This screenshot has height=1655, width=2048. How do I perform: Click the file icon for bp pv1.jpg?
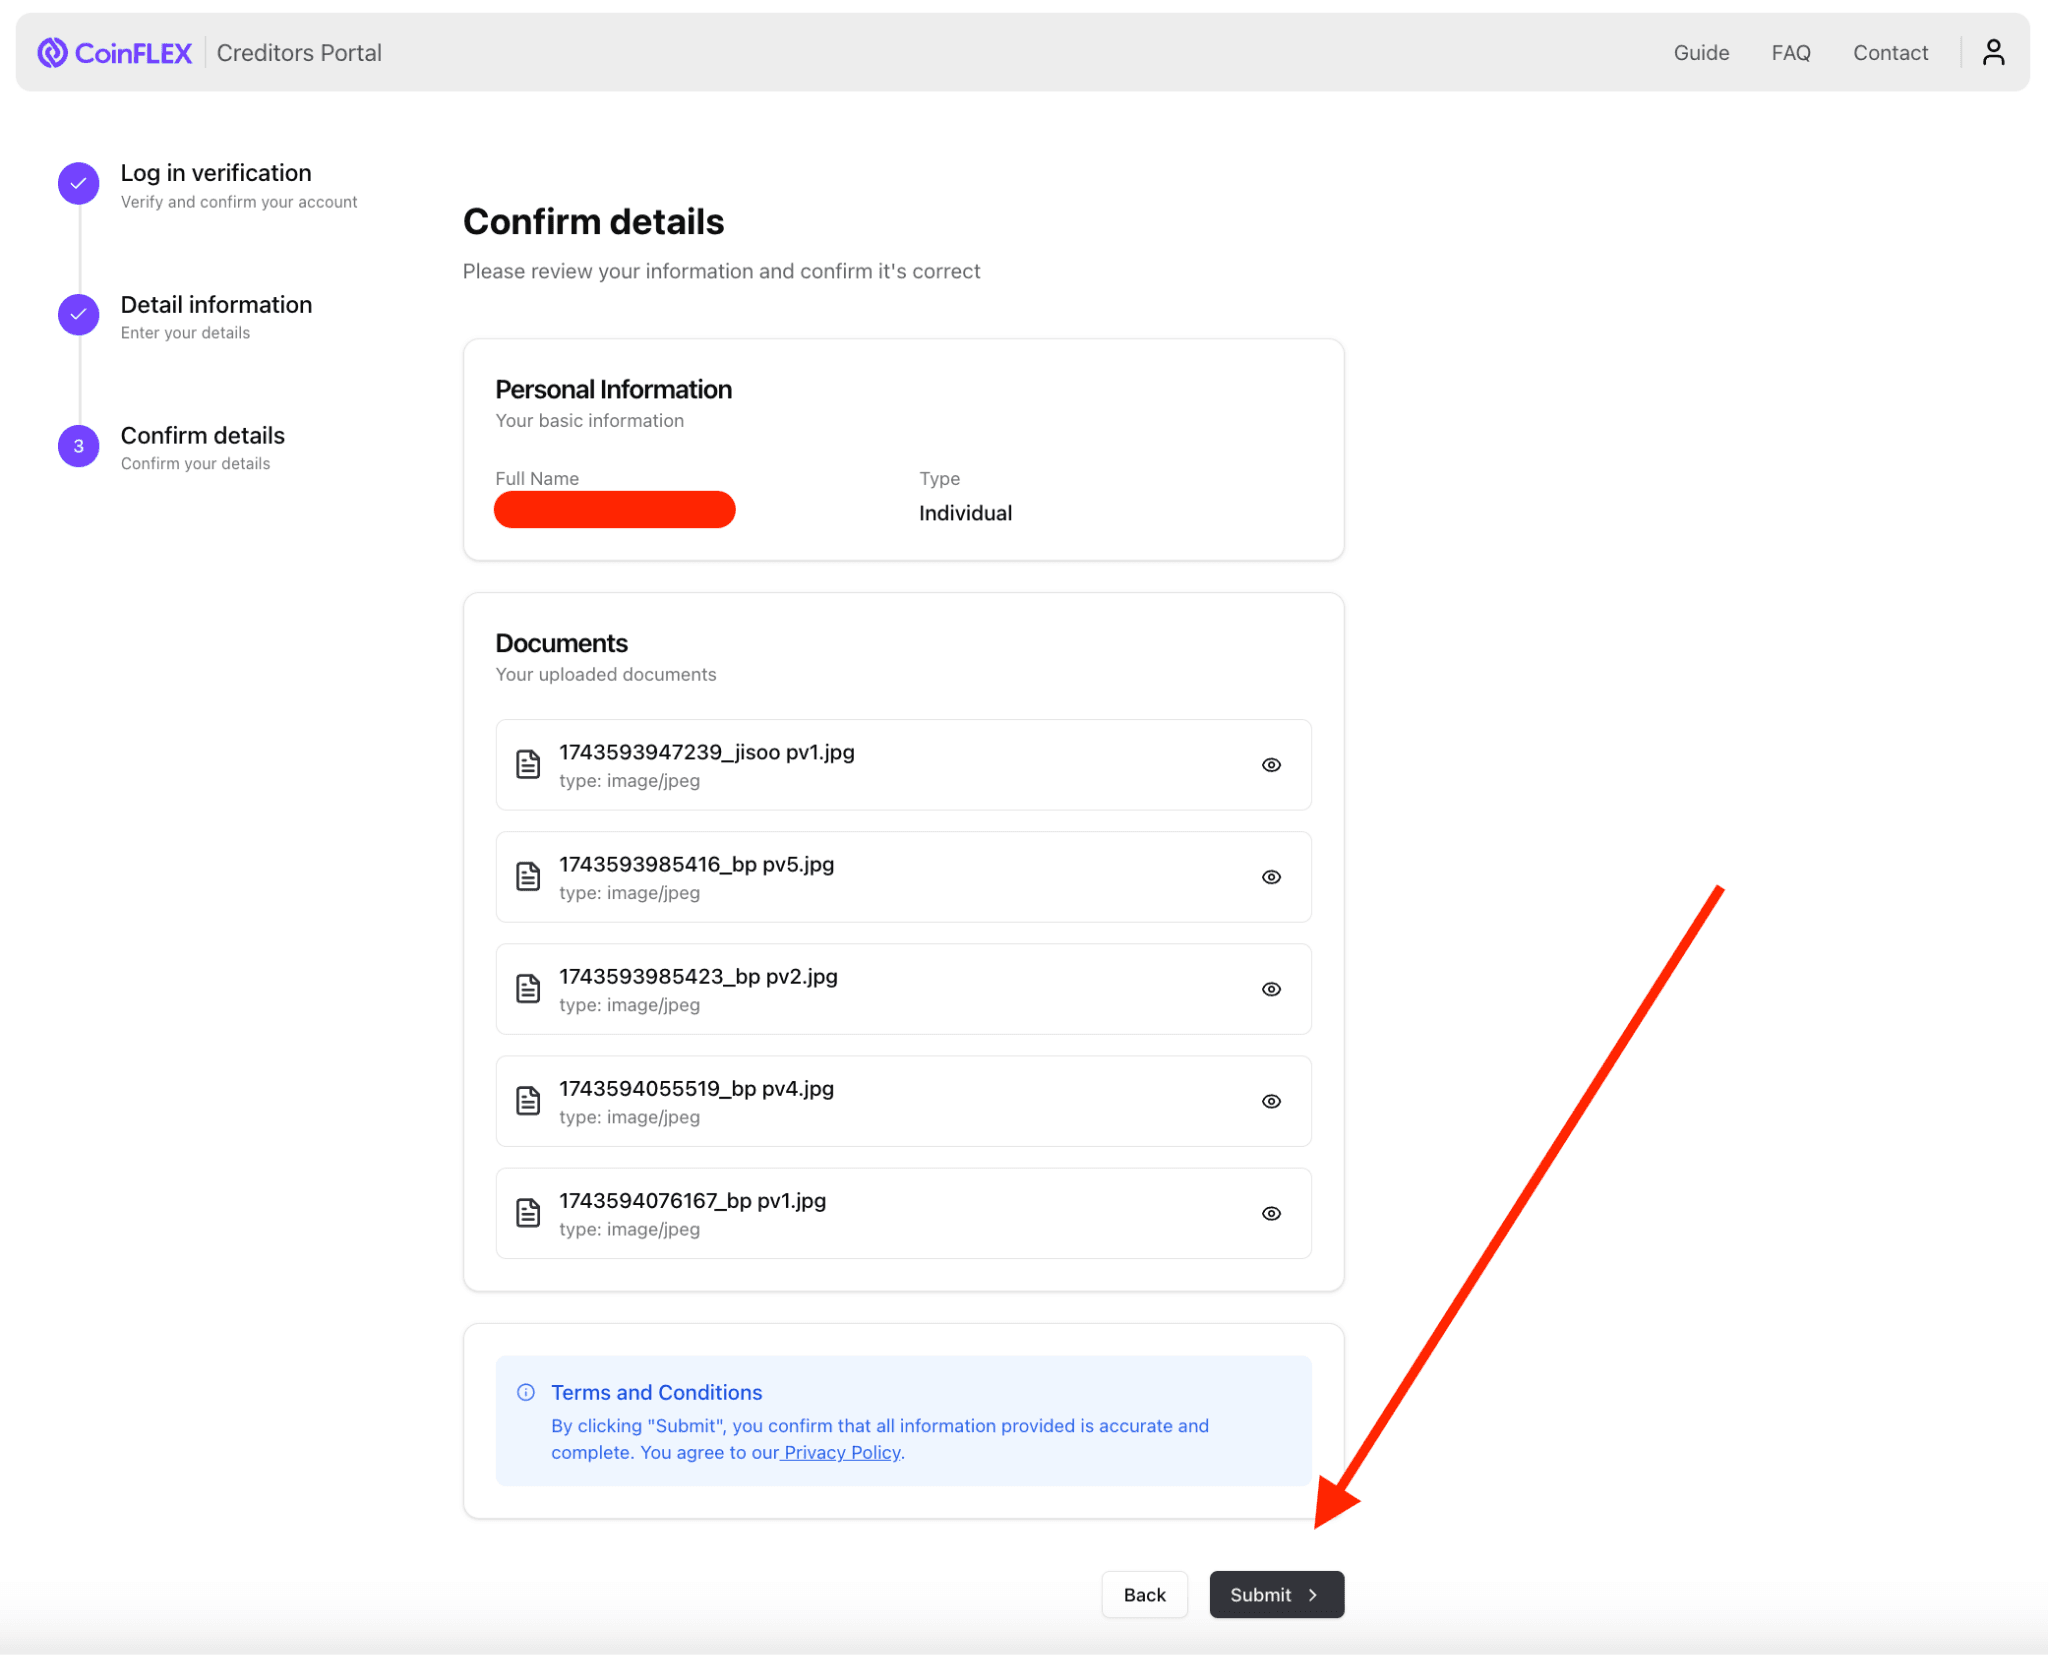(528, 1212)
